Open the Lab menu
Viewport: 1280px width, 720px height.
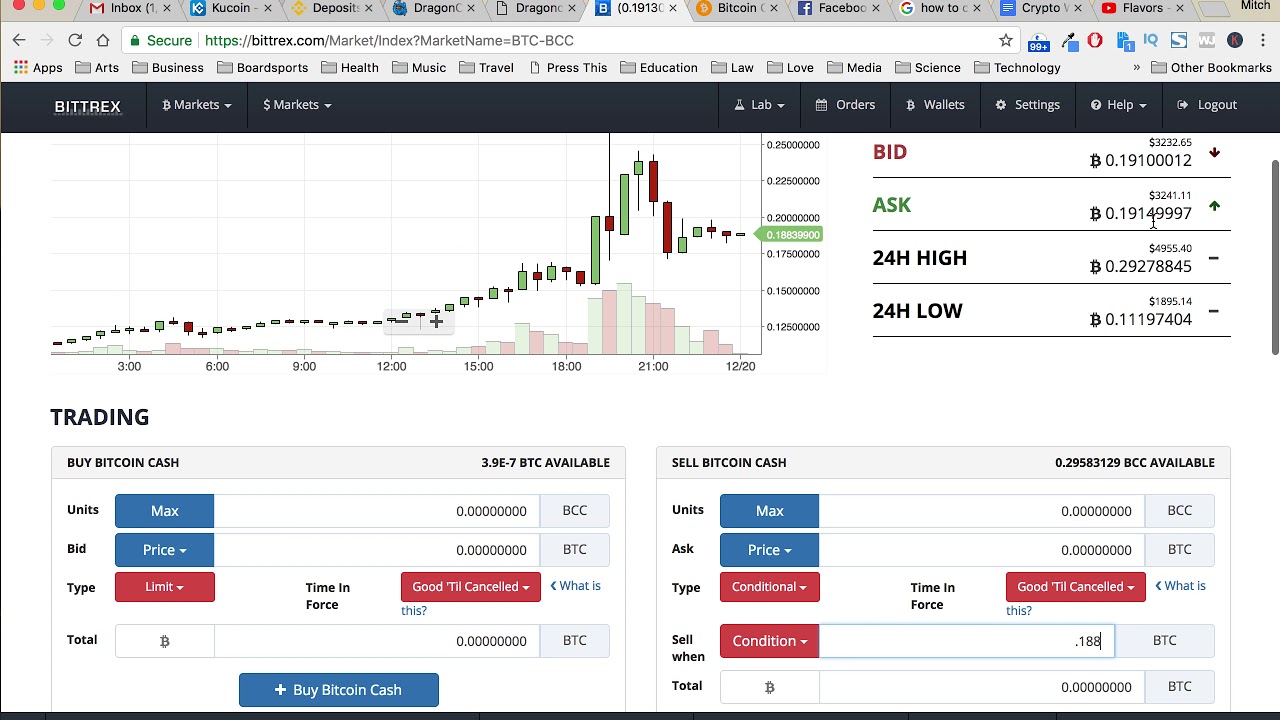(759, 105)
